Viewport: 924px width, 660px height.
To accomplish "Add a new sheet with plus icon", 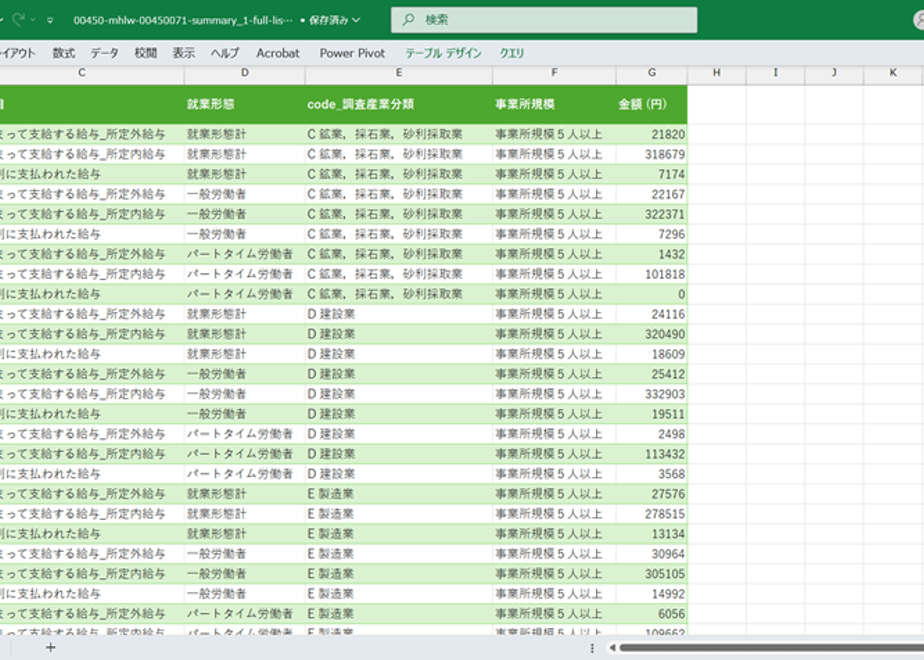I will [51, 648].
